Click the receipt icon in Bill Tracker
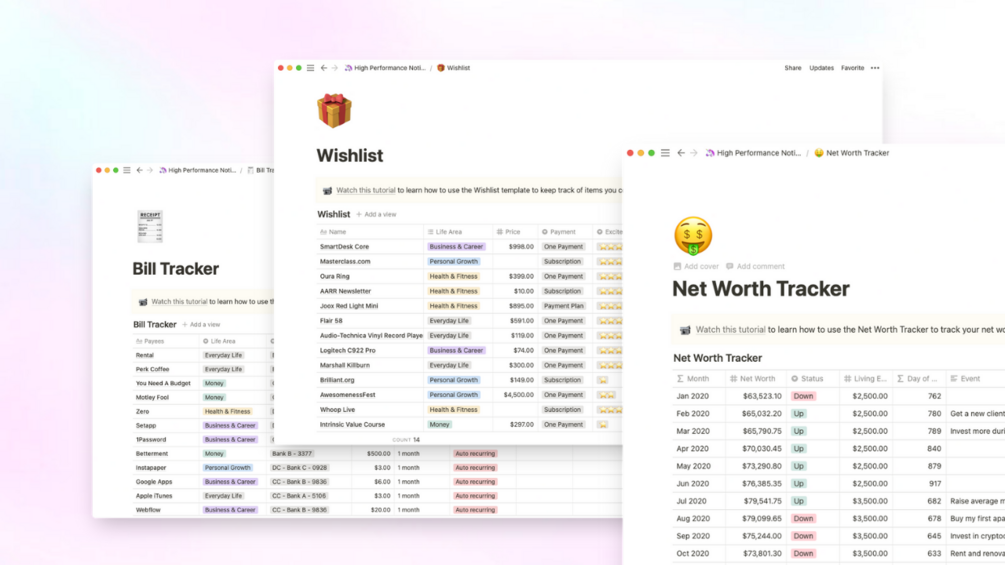Viewport: 1005px width, 565px height. 150,226
